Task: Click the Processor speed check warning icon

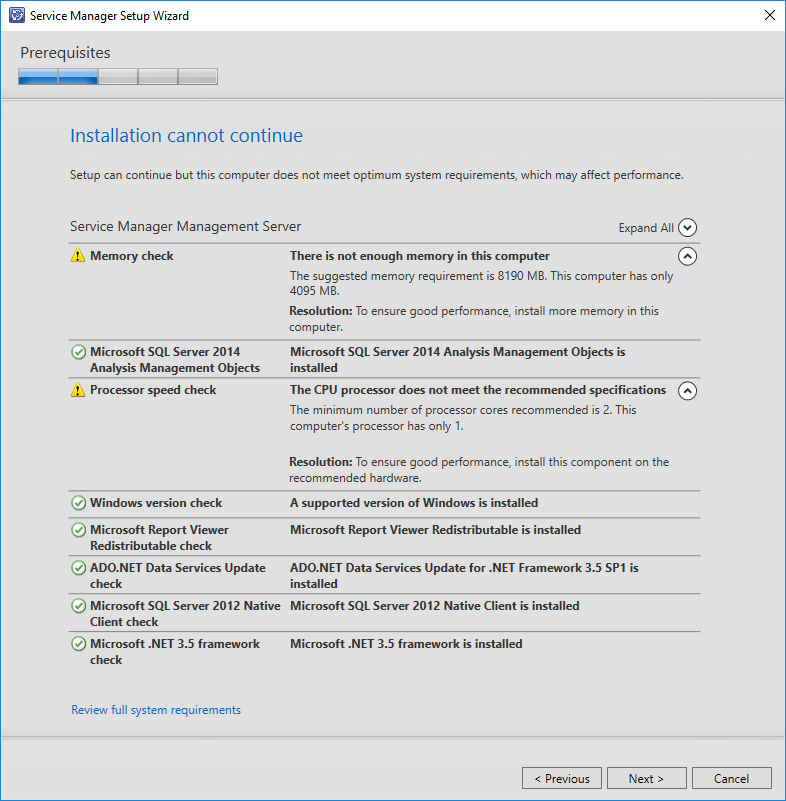Action: point(78,390)
